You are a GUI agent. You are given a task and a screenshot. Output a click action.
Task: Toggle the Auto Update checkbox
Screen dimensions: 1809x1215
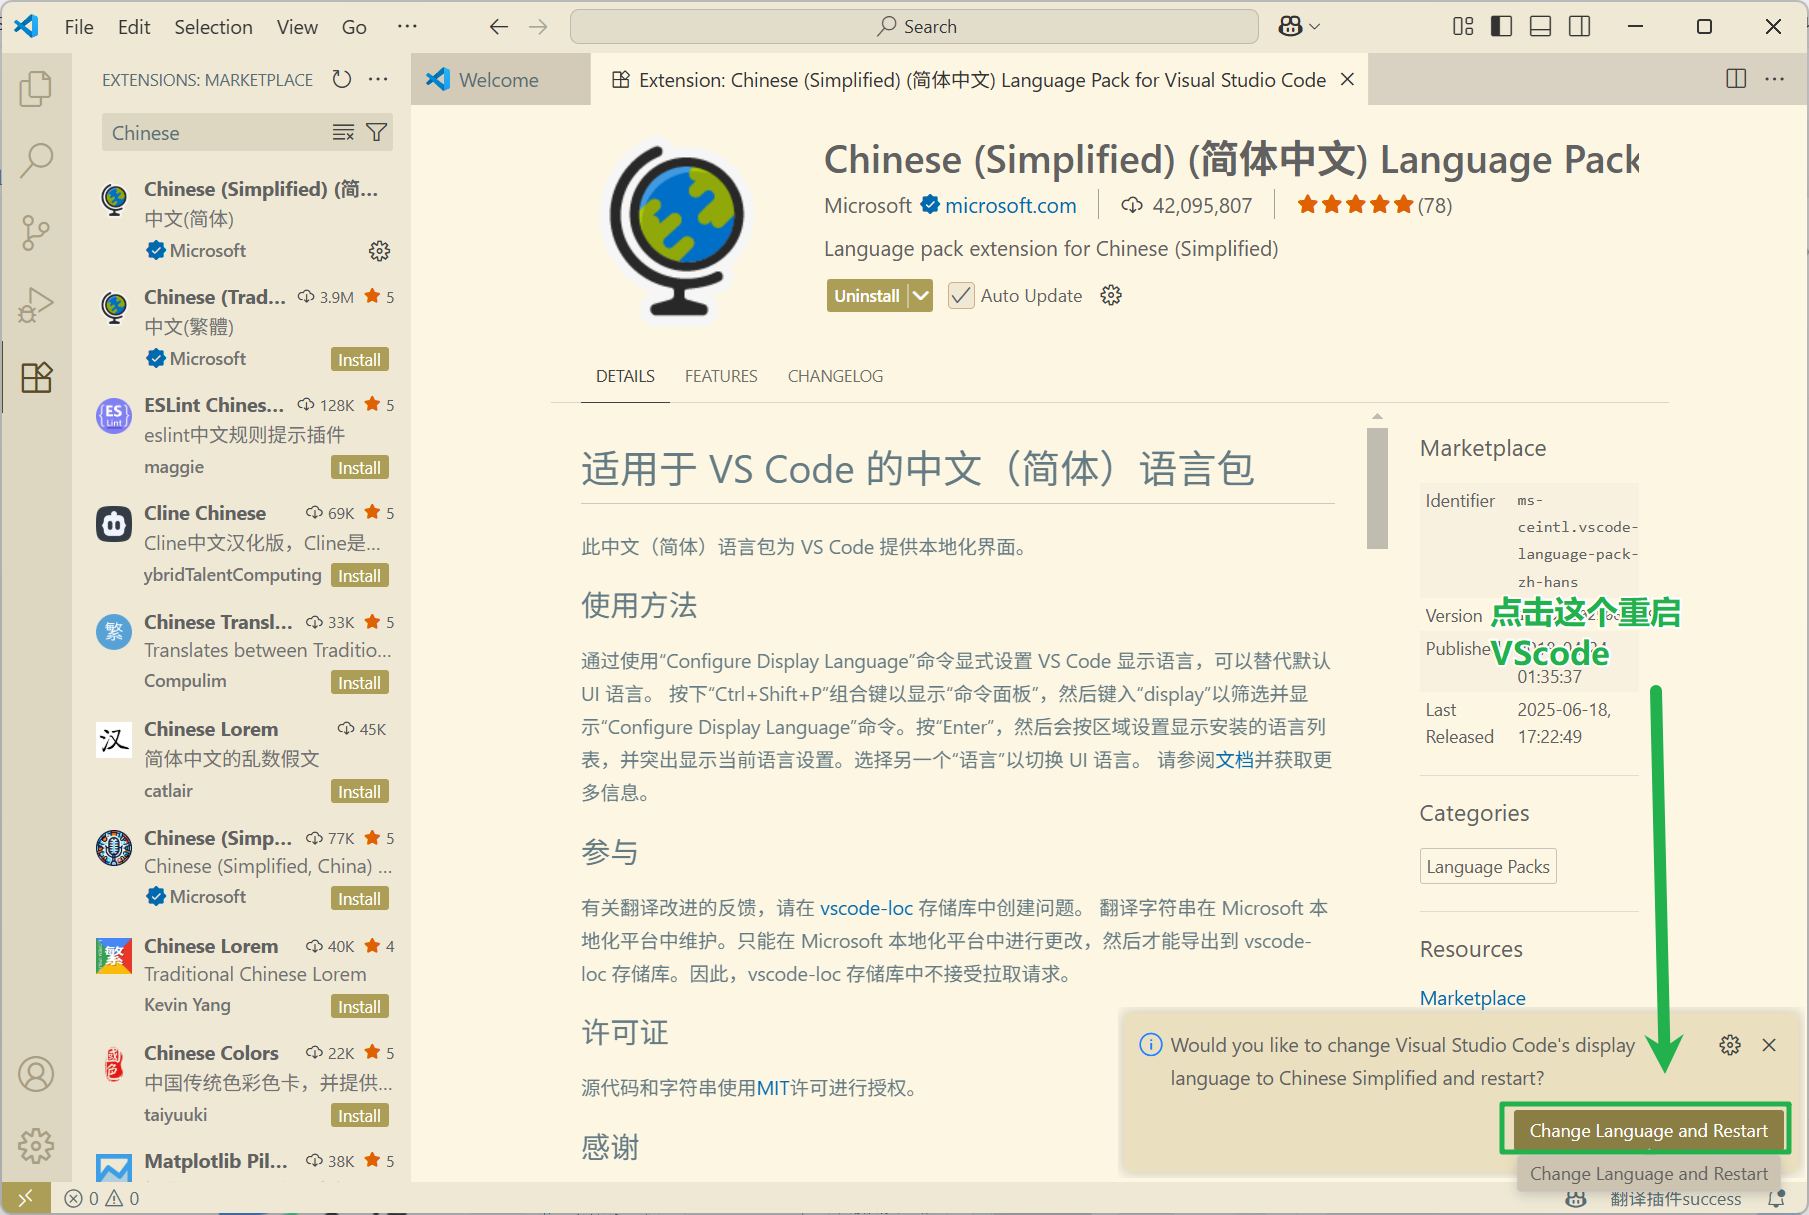(961, 296)
